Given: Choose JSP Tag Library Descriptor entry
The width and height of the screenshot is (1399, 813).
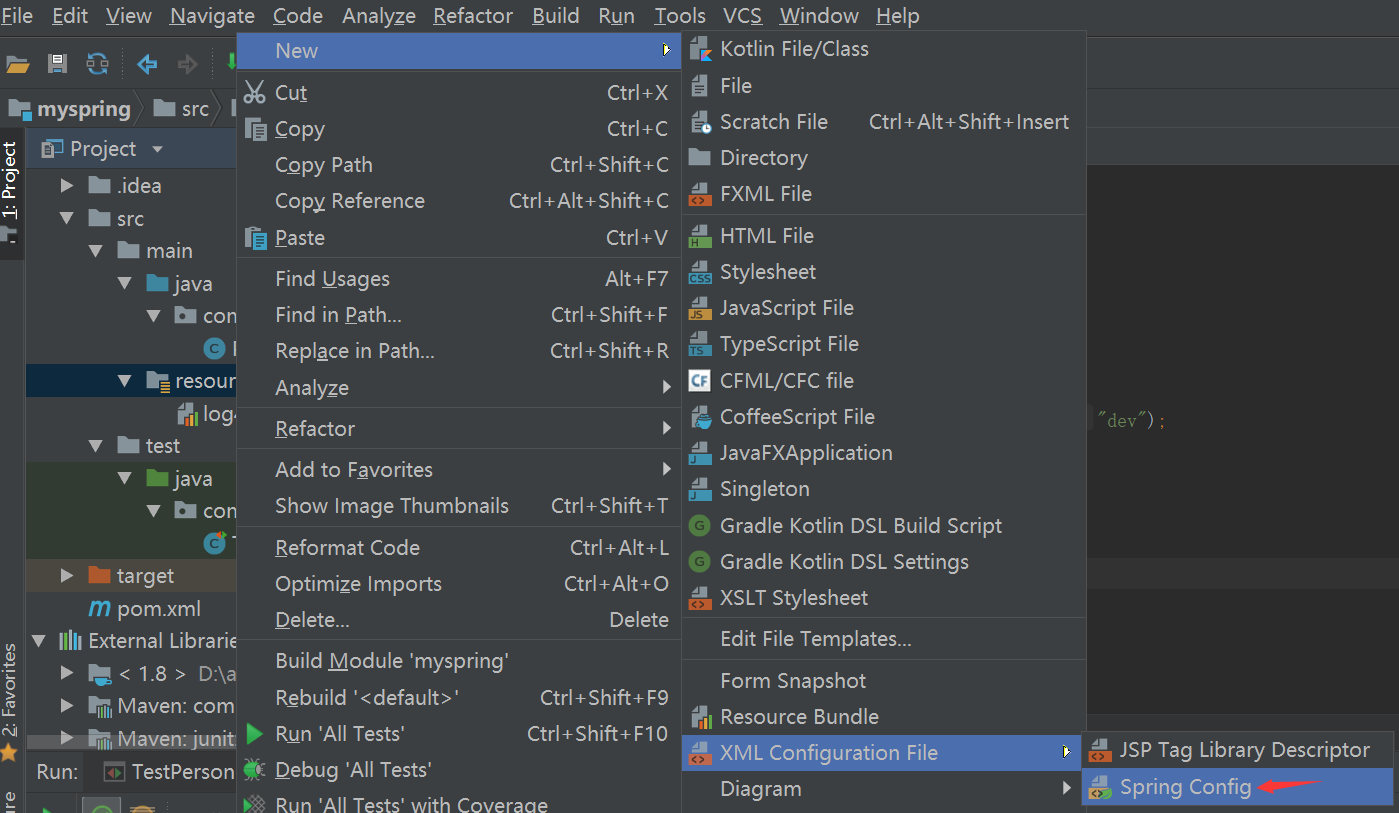Looking at the screenshot, I should point(1237,750).
